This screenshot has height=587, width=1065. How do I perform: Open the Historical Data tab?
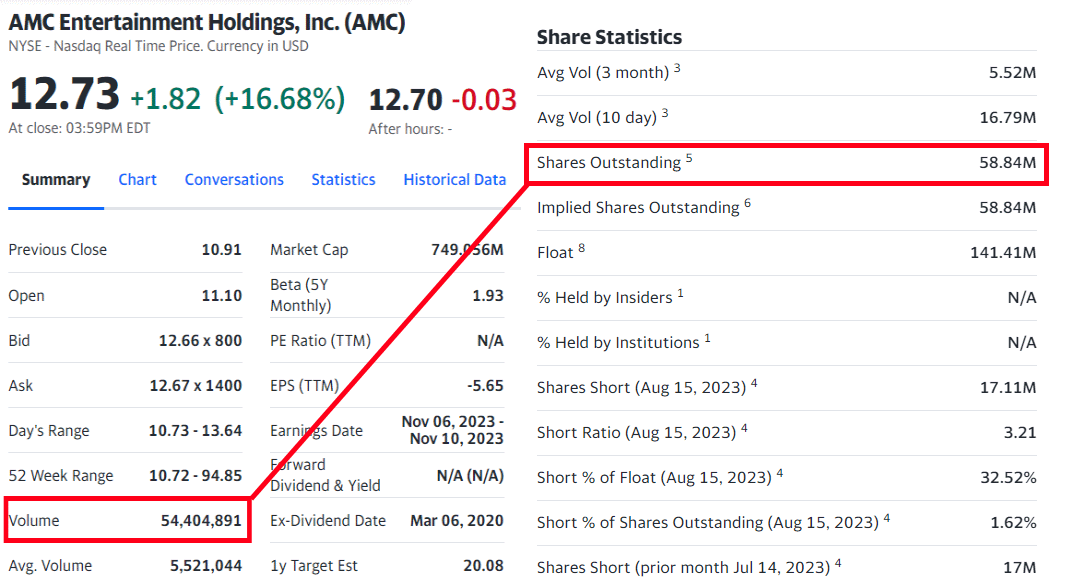[x=454, y=179]
